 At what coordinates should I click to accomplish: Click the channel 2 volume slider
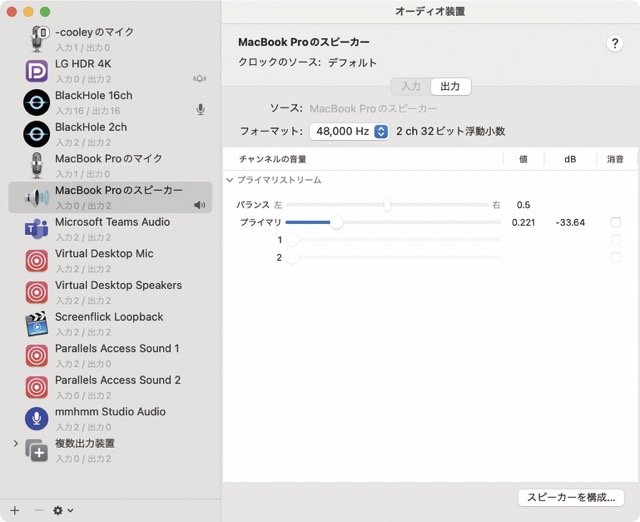click(393, 257)
